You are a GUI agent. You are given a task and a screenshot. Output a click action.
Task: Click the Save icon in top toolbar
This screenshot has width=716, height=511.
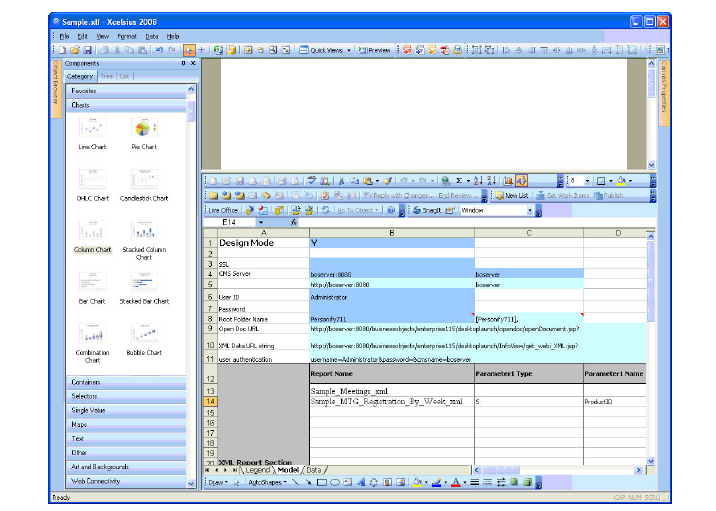coord(87,49)
